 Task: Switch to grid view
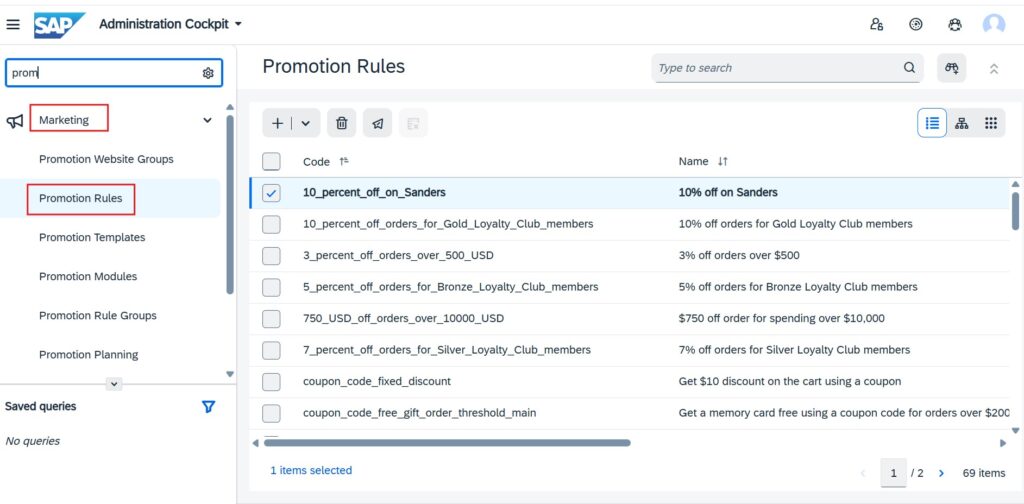coord(991,123)
